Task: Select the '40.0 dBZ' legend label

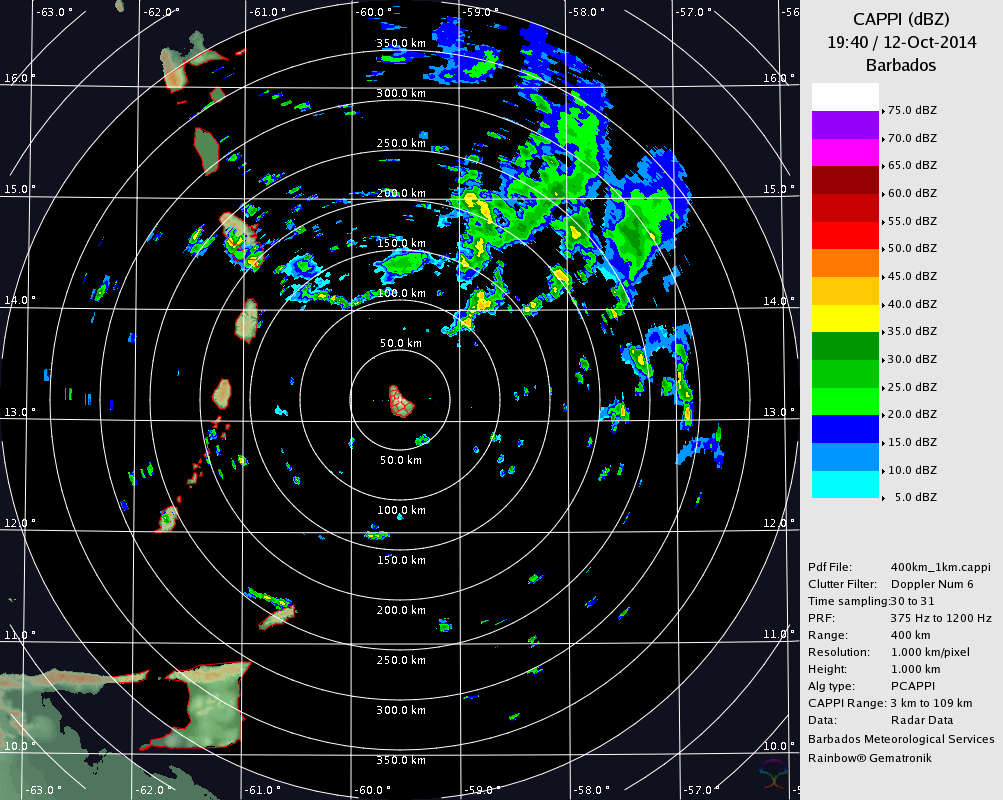Action: [x=912, y=304]
